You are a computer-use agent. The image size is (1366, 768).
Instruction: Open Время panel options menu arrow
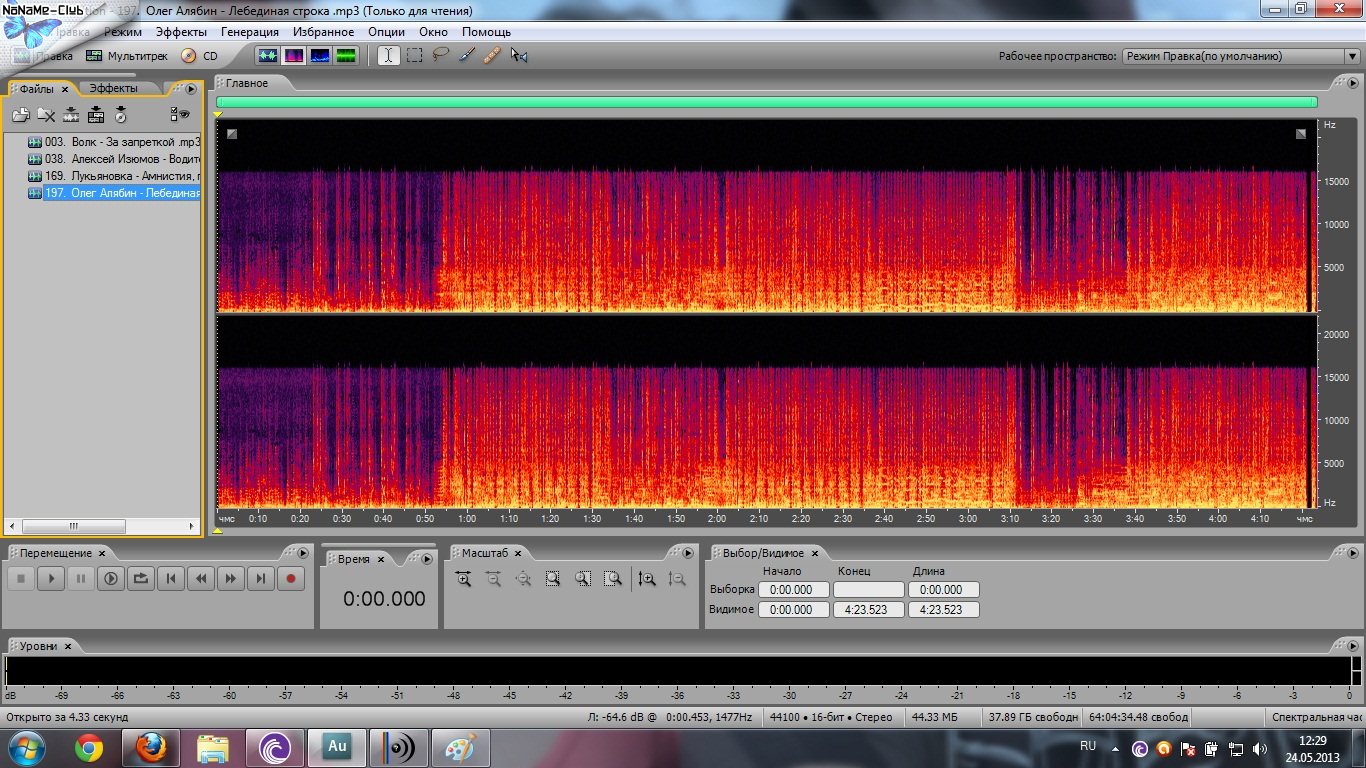[x=426, y=559]
